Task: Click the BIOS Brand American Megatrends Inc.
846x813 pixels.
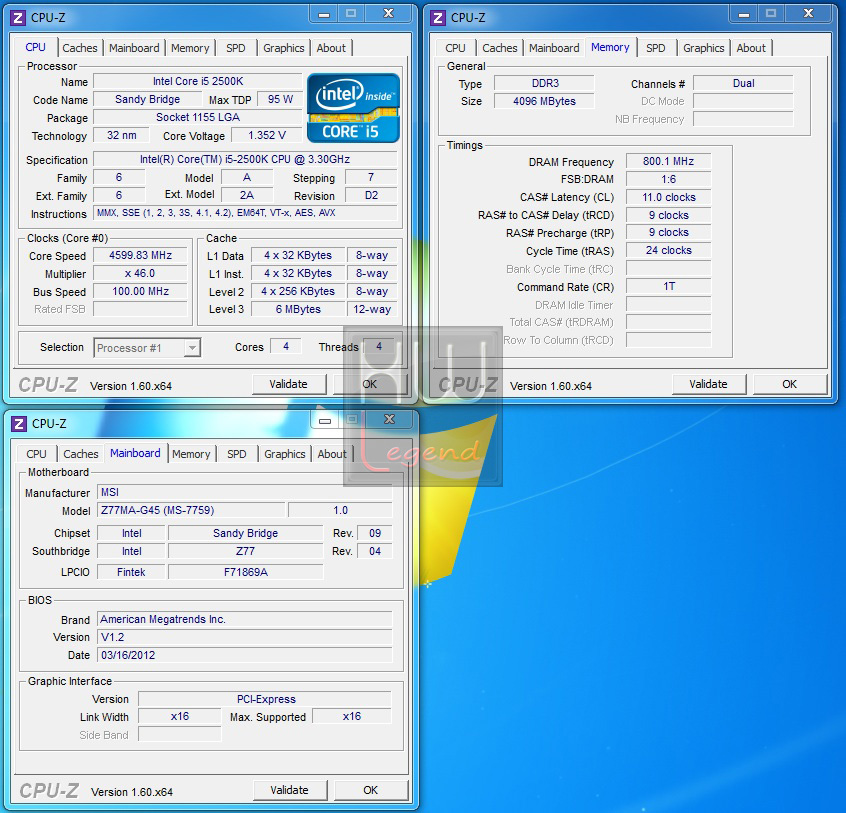Action: point(245,619)
